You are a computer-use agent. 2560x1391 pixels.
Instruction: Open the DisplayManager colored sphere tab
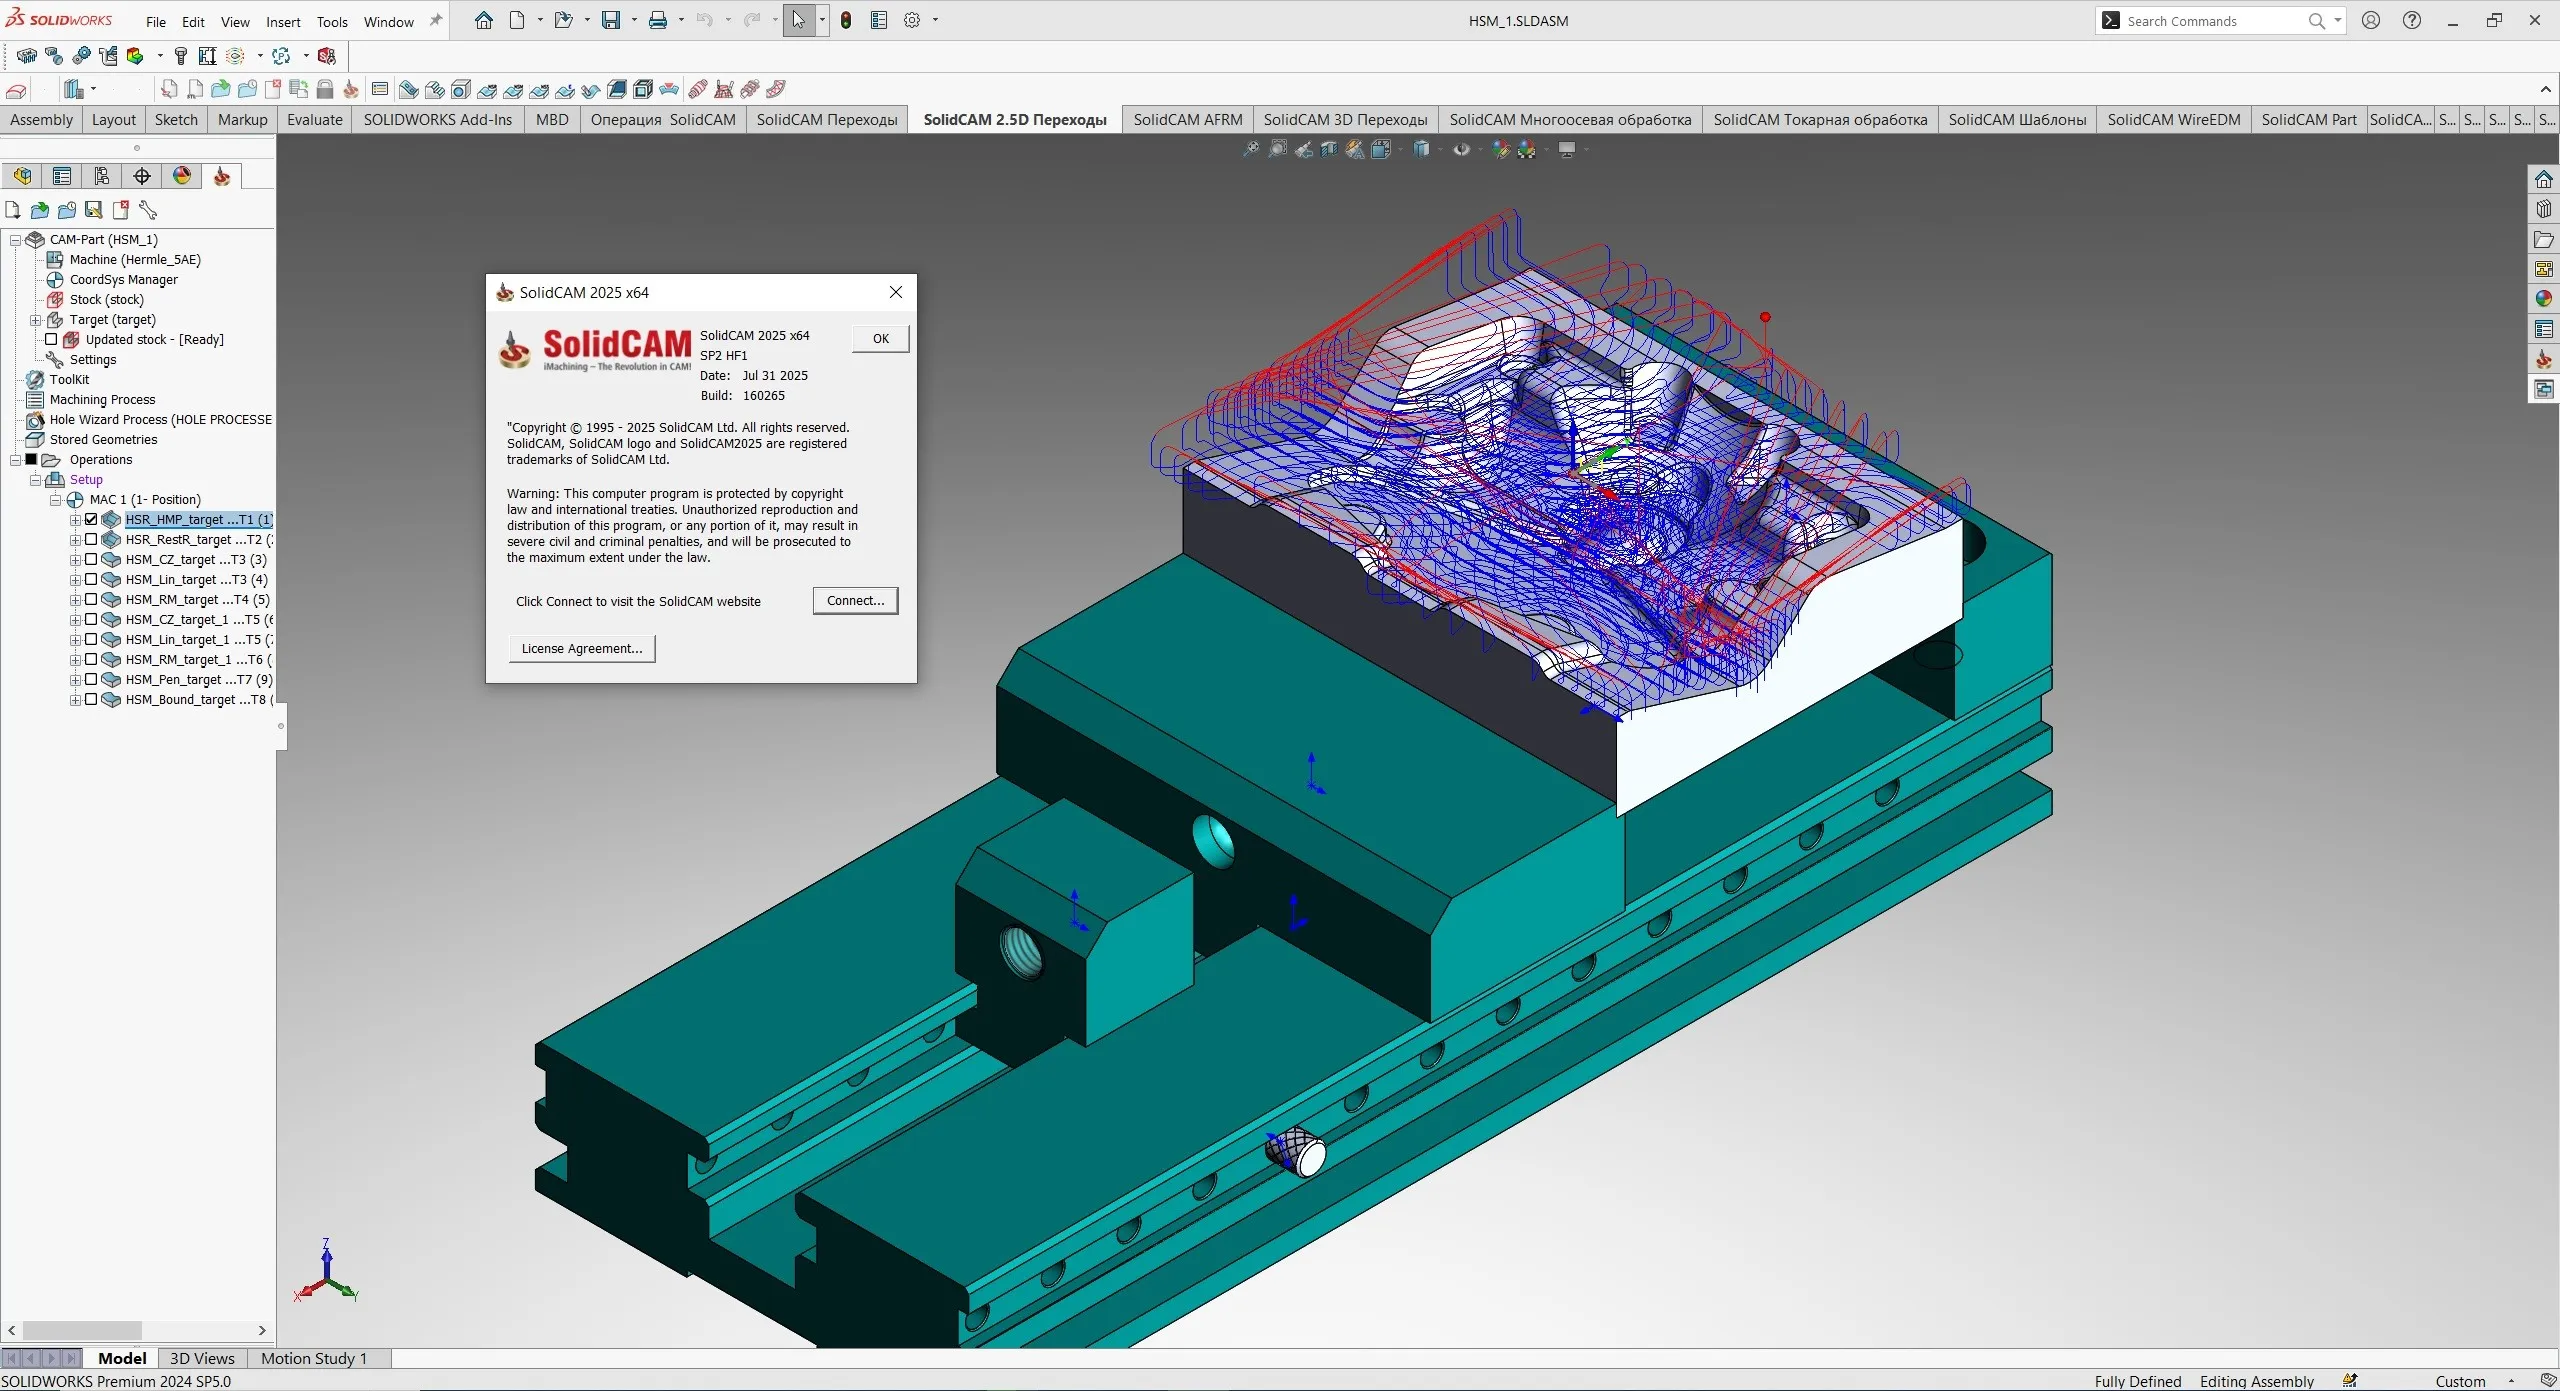point(182,176)
